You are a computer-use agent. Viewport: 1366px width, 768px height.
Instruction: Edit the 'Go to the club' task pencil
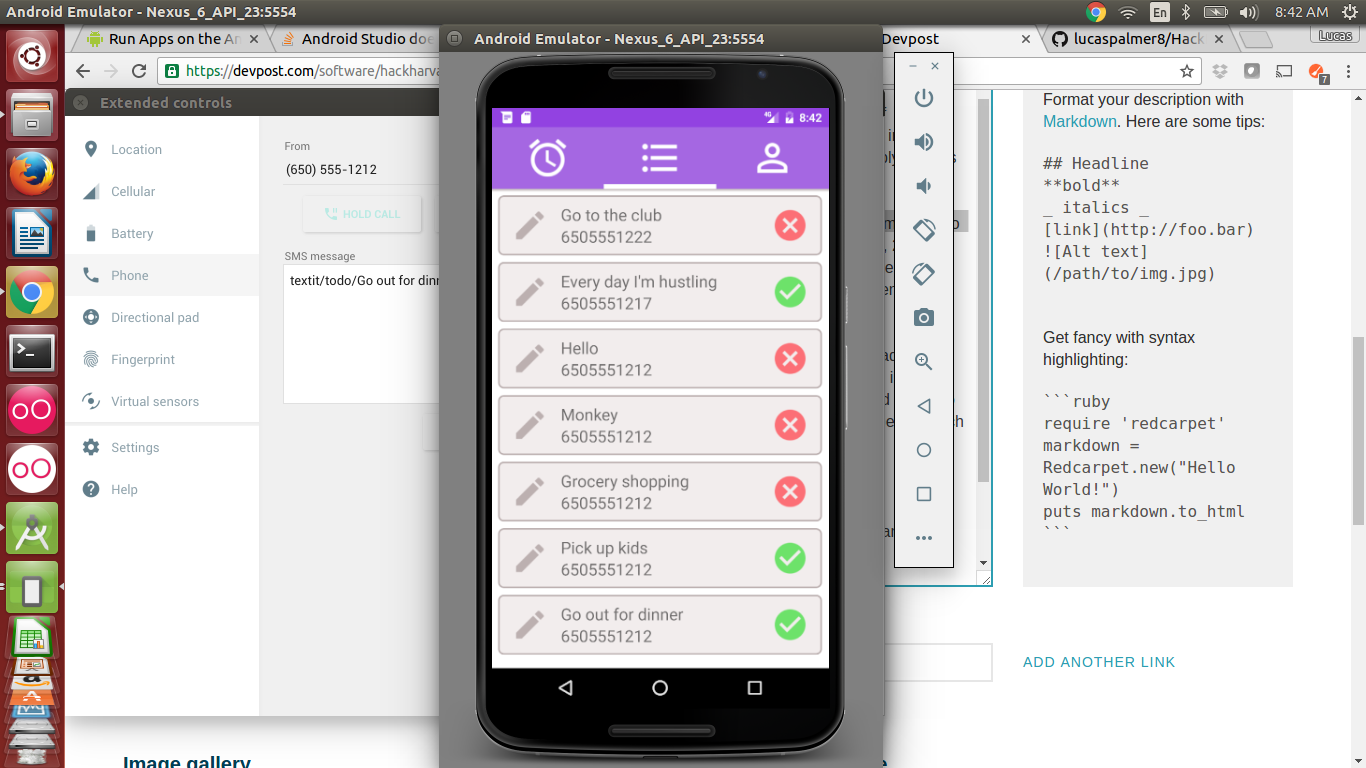pos(529,226)
